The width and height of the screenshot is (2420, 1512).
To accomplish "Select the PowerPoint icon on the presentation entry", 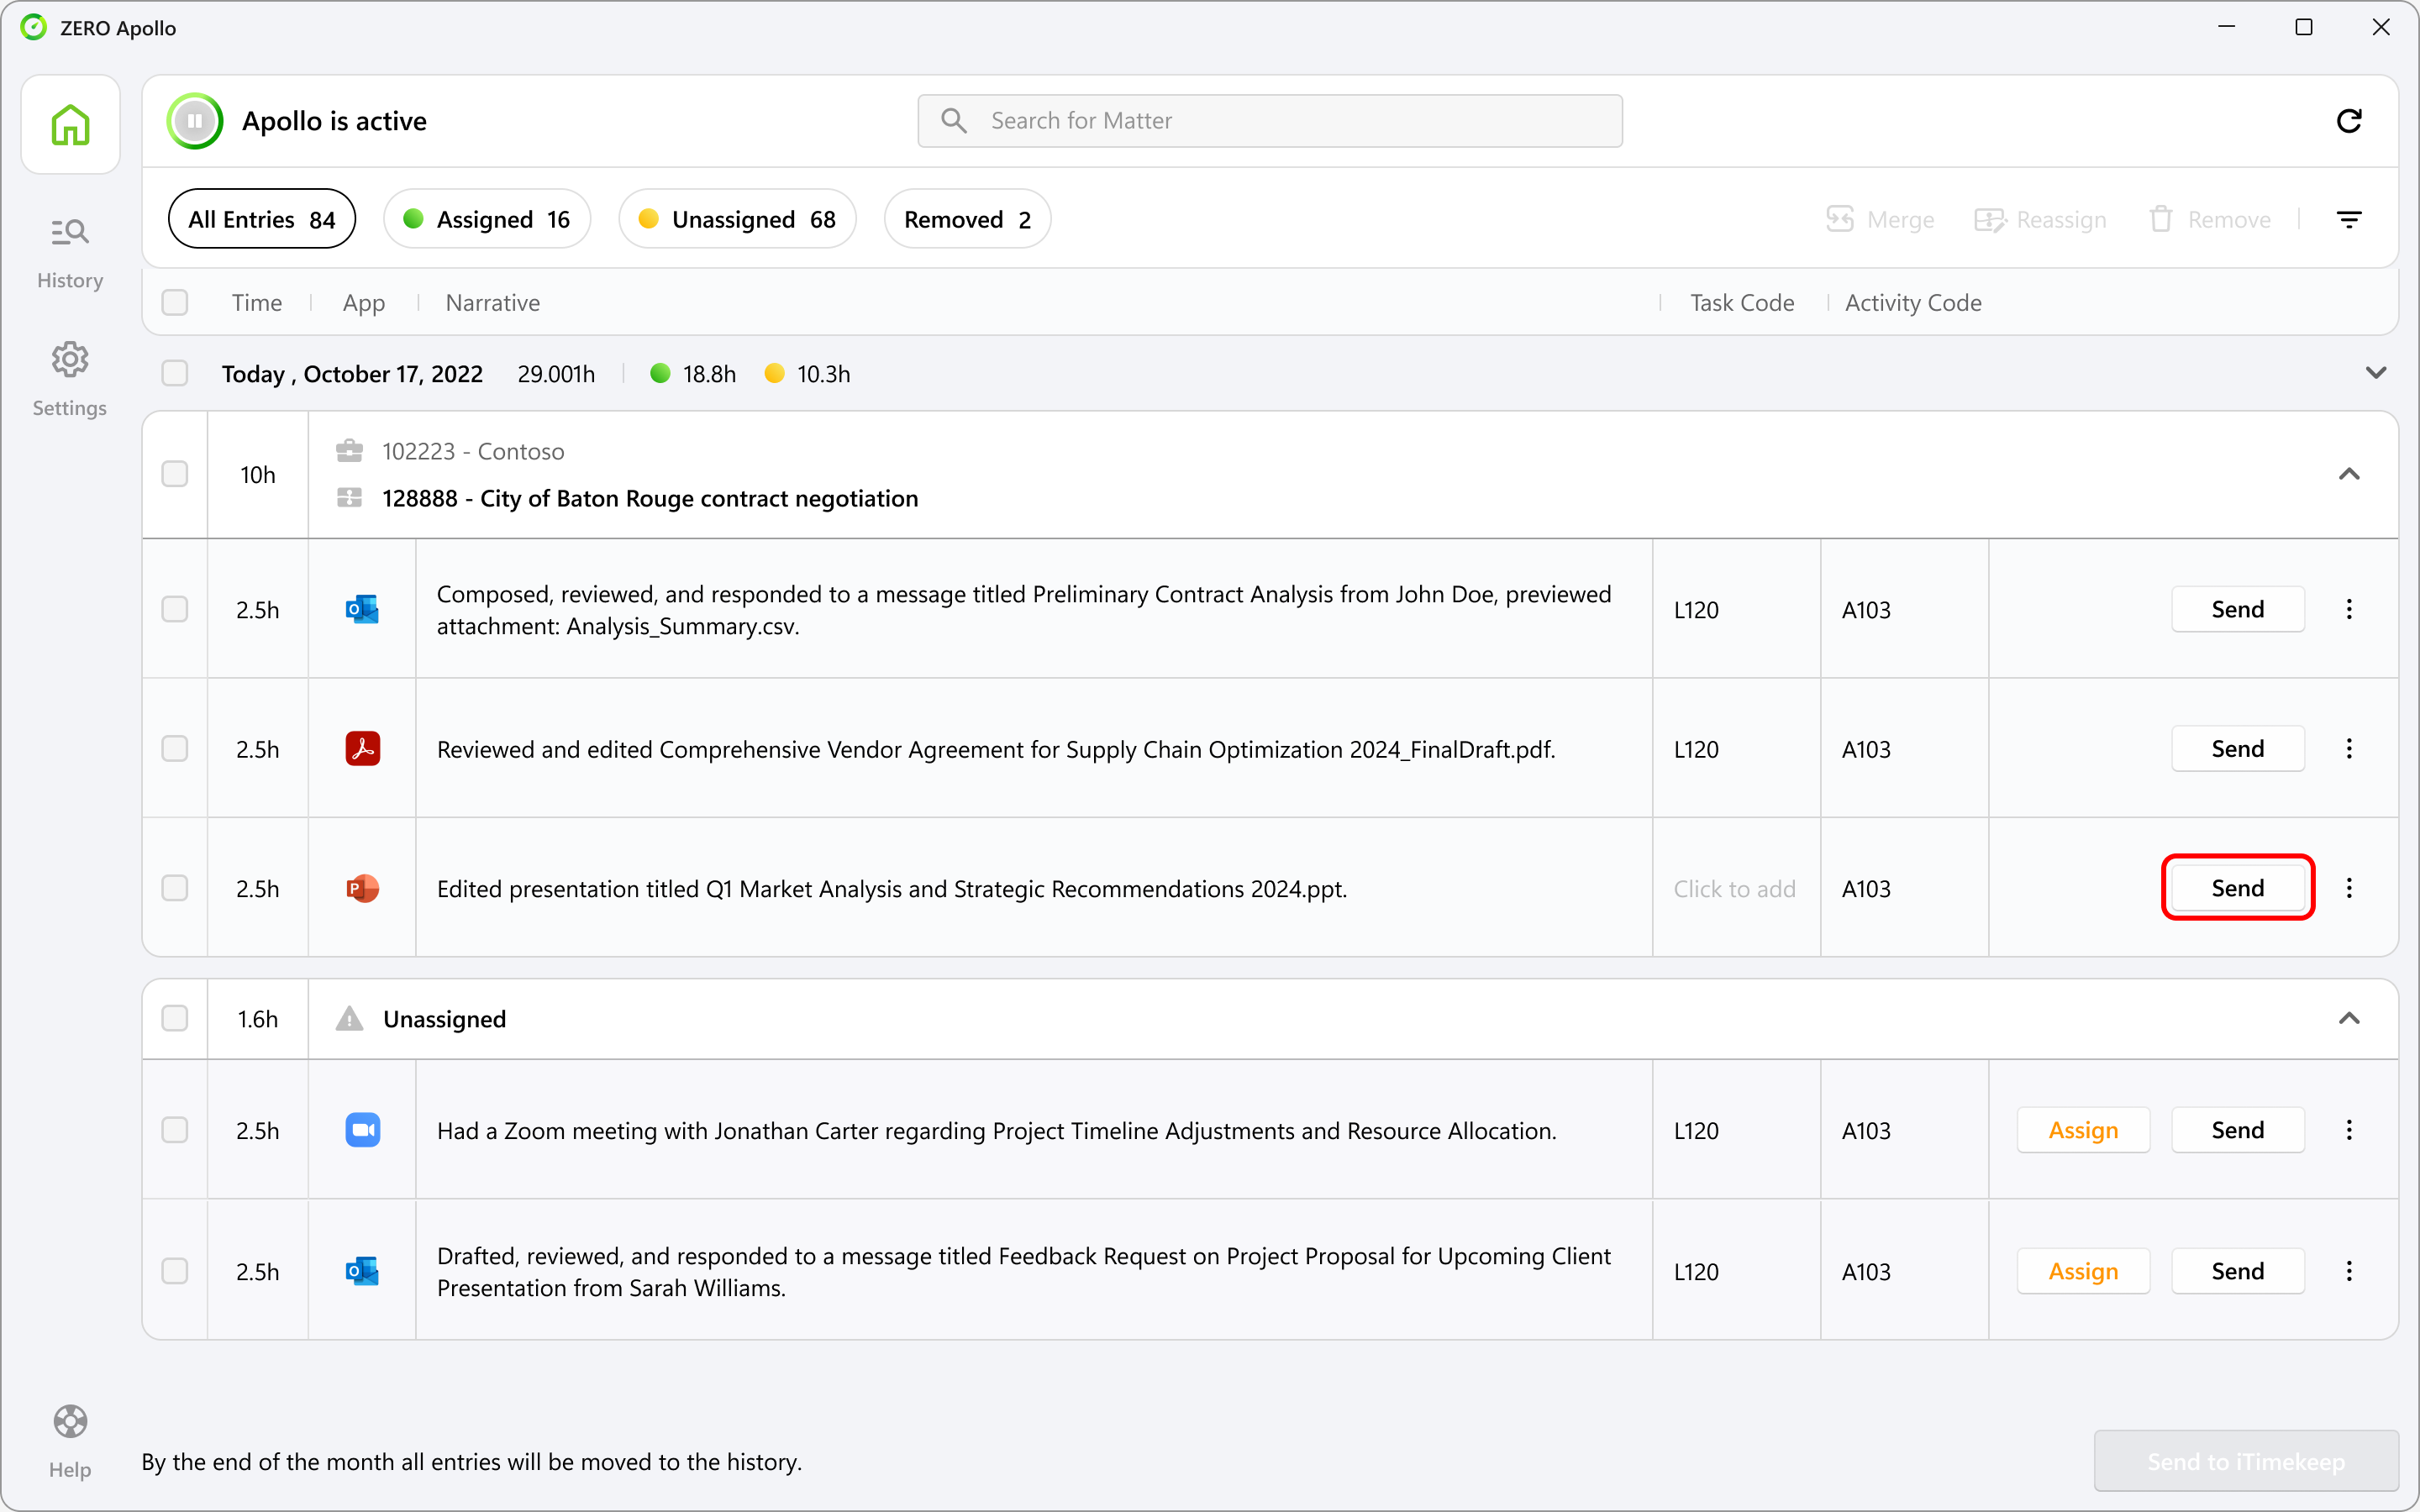I will (363, 887).
